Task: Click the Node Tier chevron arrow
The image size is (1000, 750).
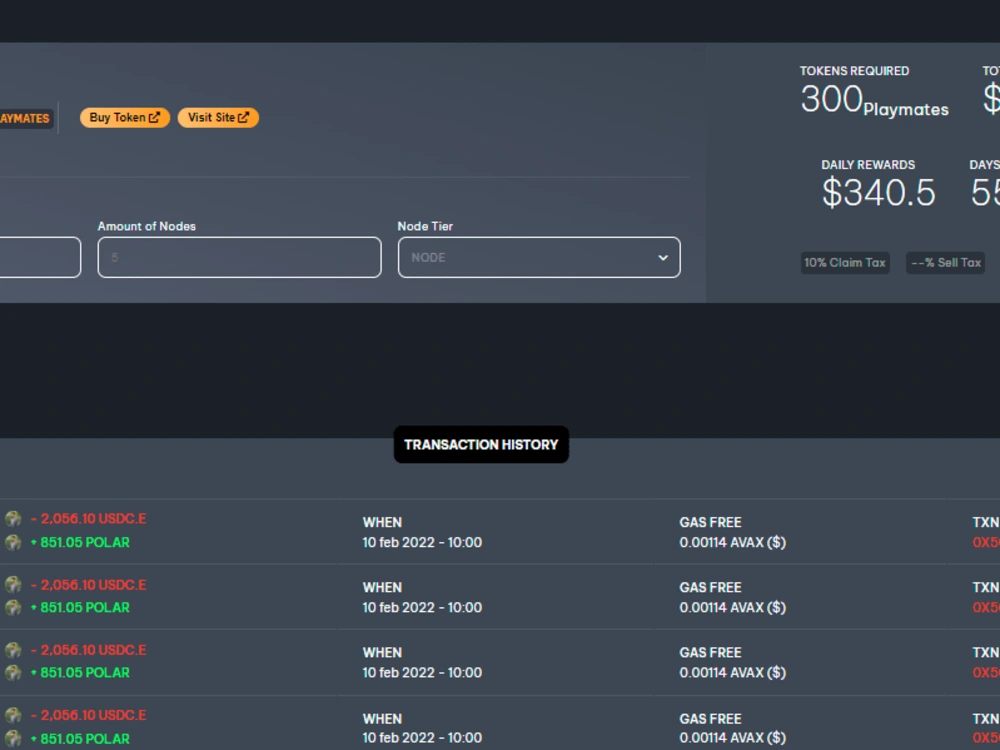Action: coord(663,258)
